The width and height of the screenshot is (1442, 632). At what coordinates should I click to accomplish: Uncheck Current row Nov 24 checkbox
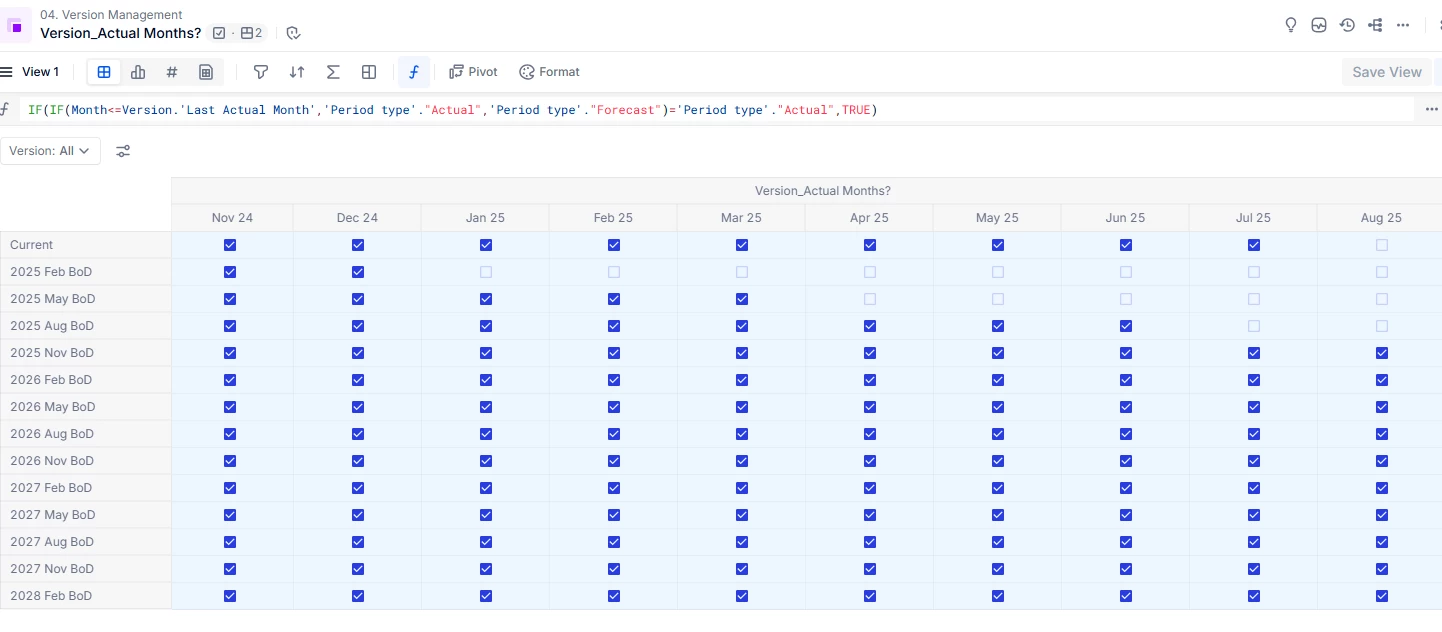coord(230,245)
